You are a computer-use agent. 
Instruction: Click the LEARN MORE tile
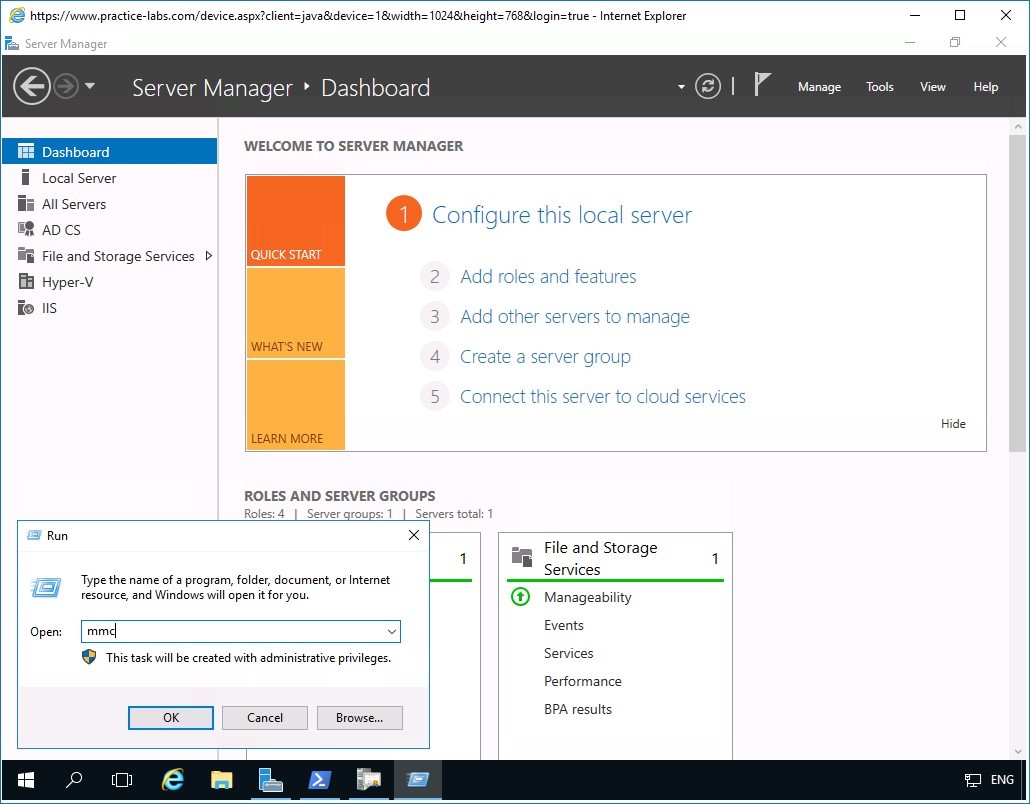tap(296, 405)
